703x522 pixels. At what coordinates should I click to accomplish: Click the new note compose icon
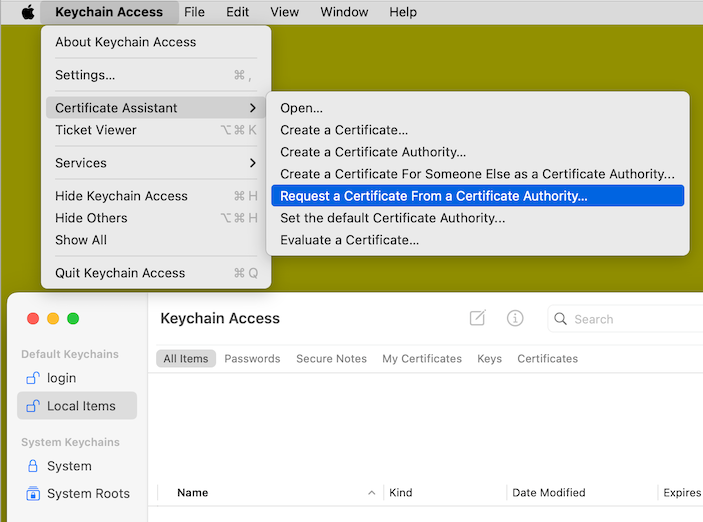coord(477,318)
